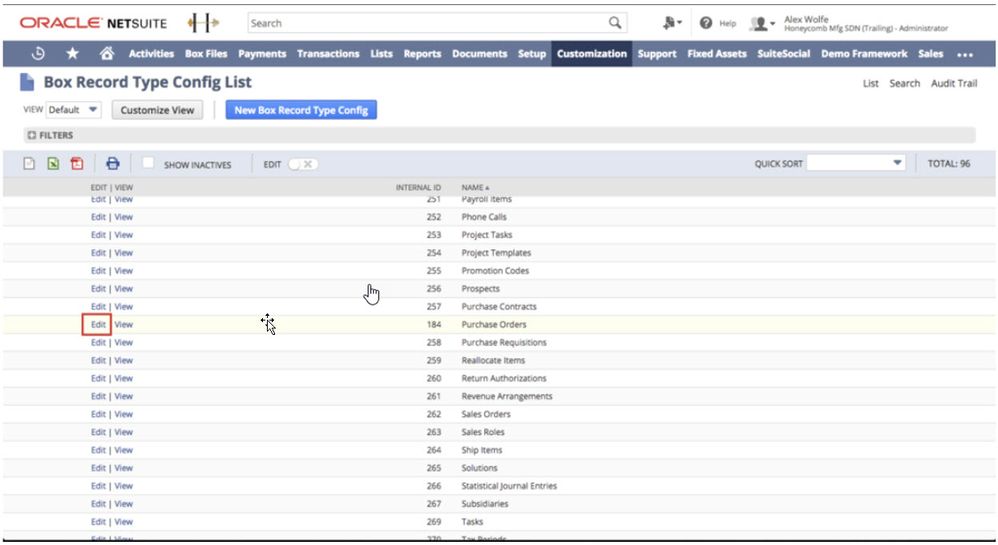The height and width of the screenshot is (545, 998).
Task: Click Edit for Sales Orders row
Action: [x=98, y=414]
